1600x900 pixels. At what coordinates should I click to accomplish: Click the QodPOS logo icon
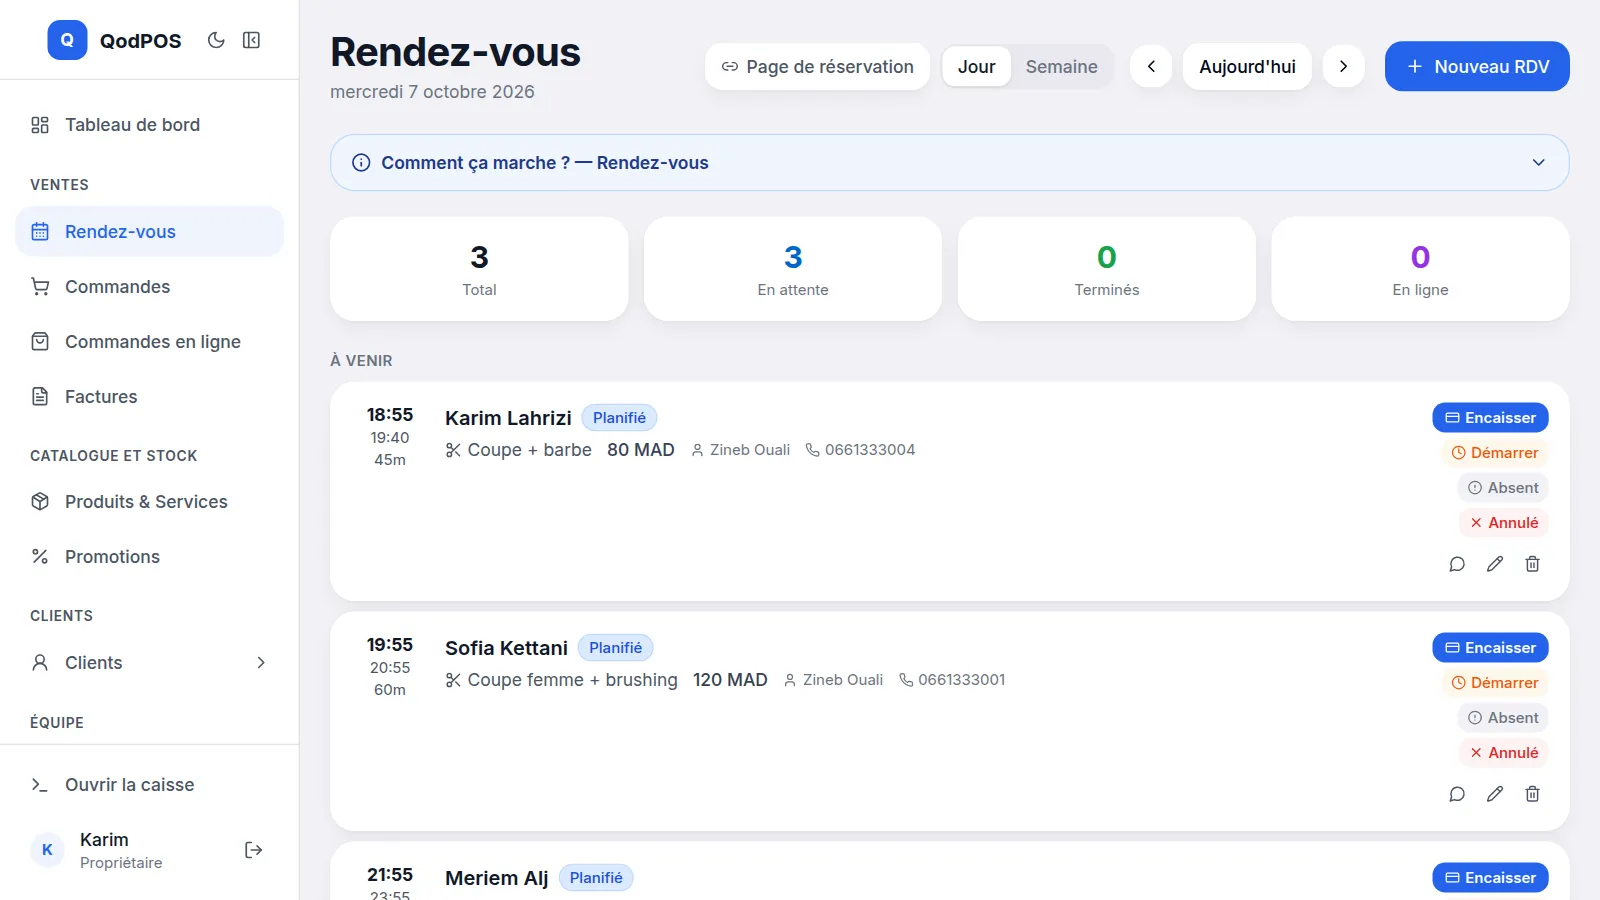(67, 40)
